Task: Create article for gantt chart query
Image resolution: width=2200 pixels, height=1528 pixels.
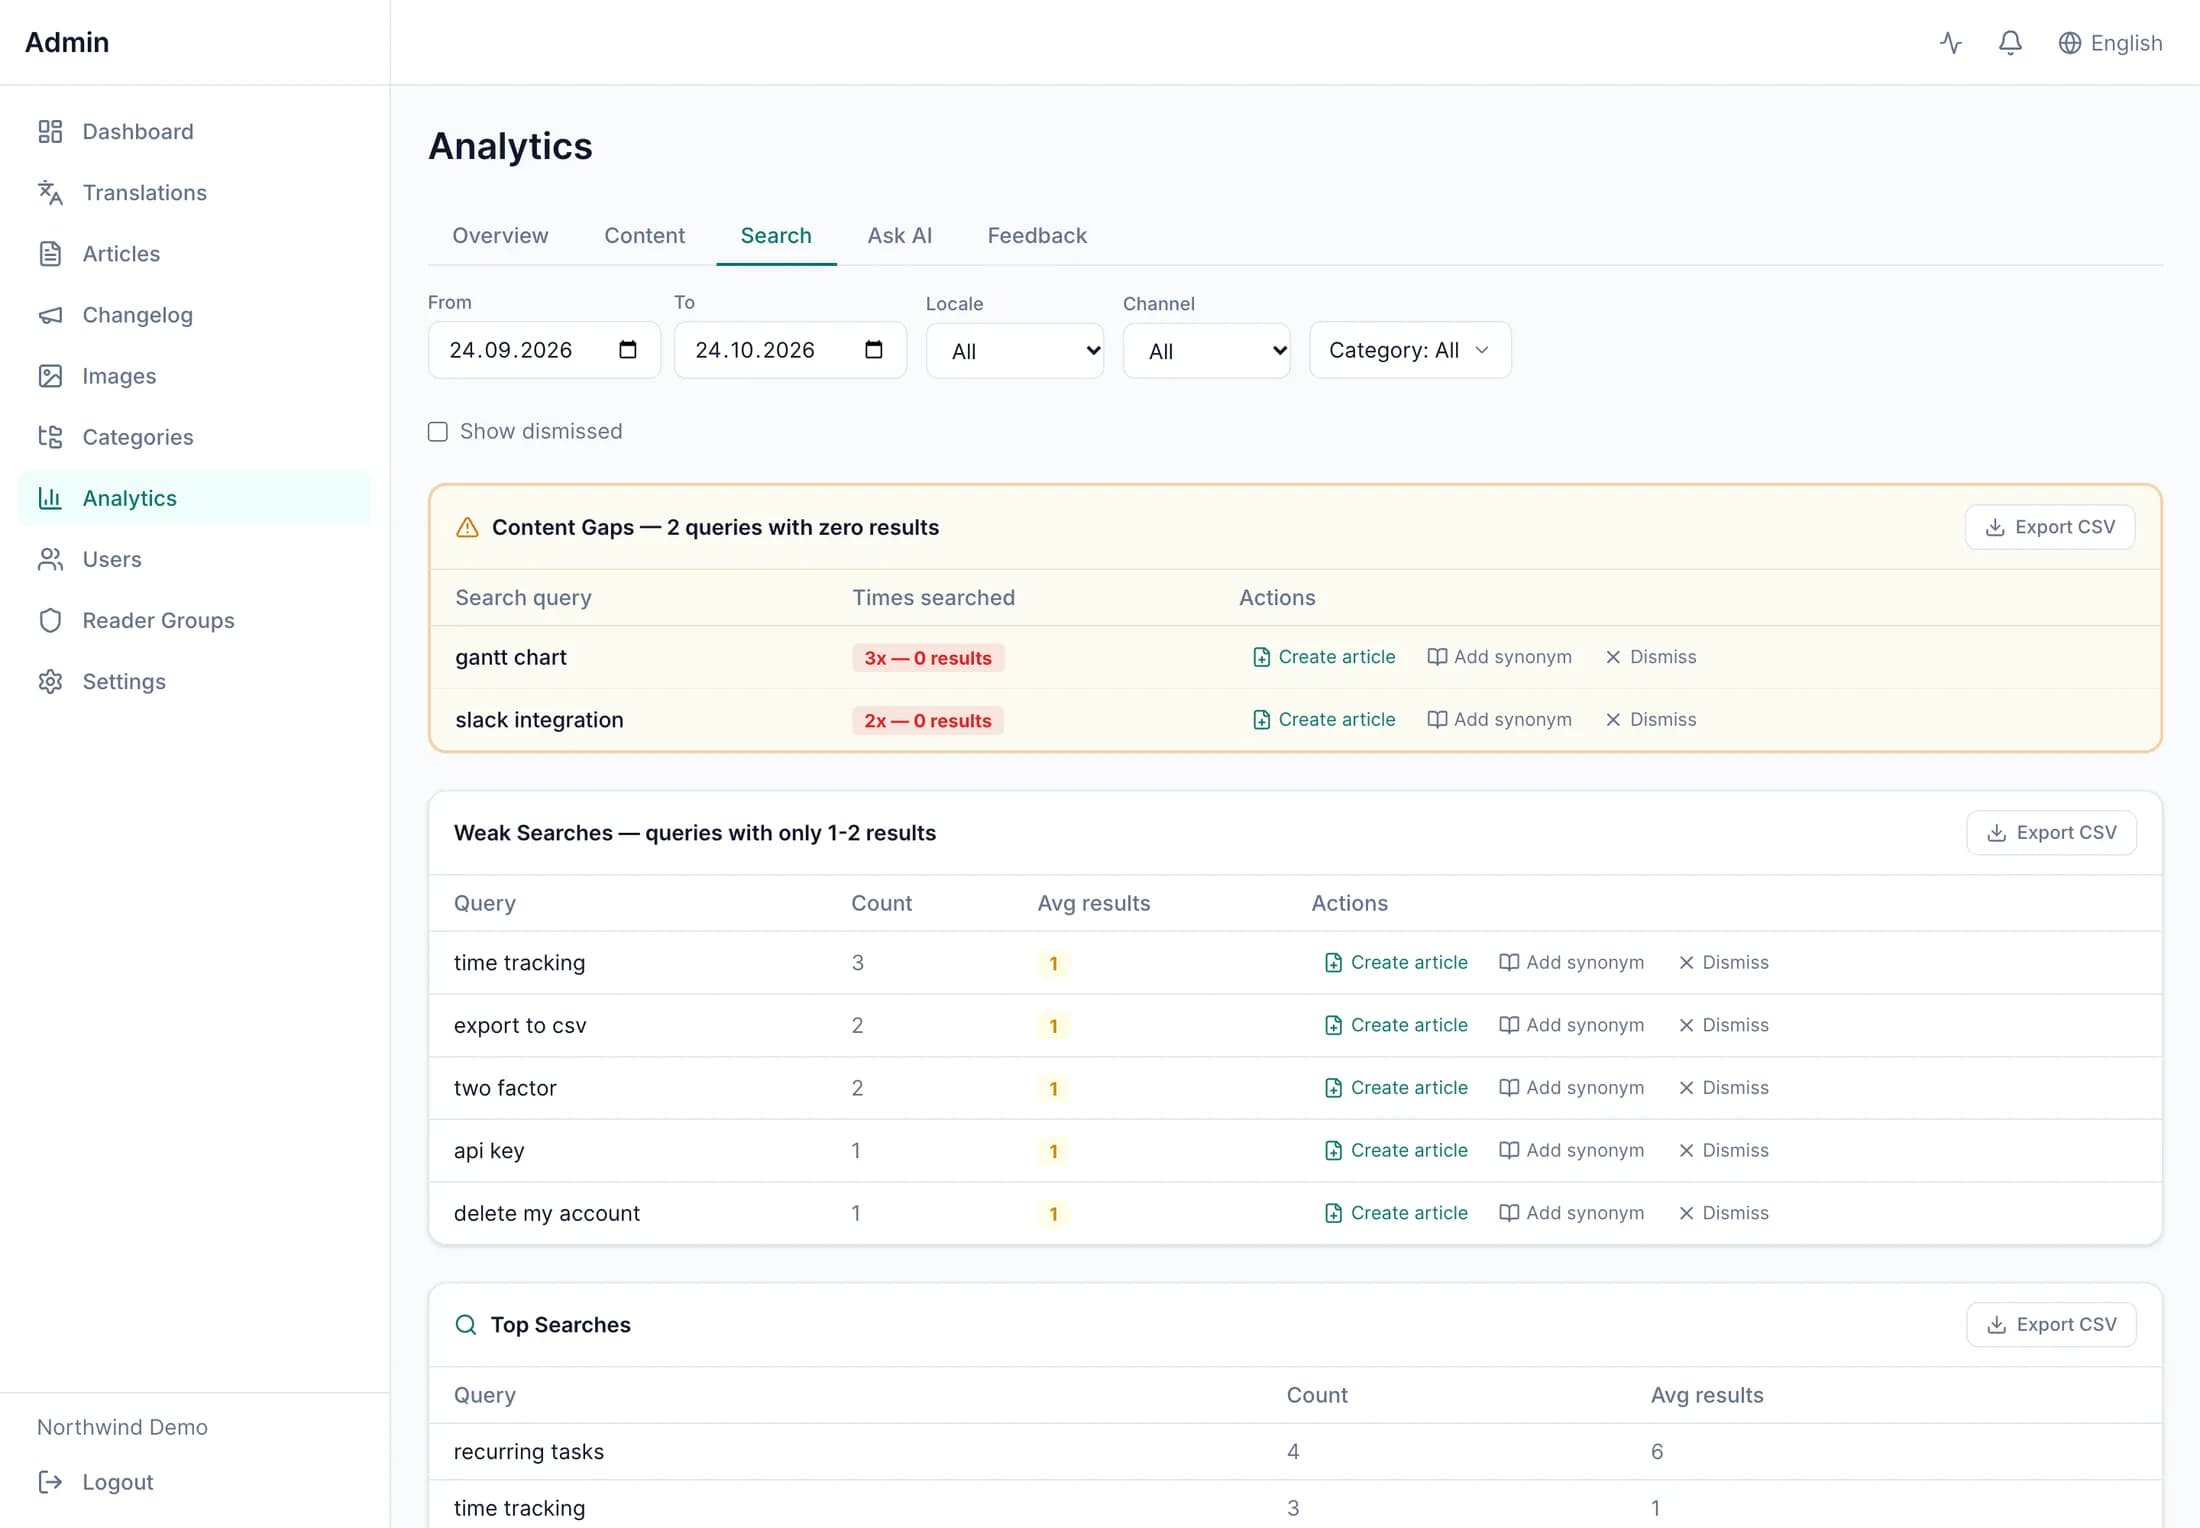Action: (x=1324, y=657)
